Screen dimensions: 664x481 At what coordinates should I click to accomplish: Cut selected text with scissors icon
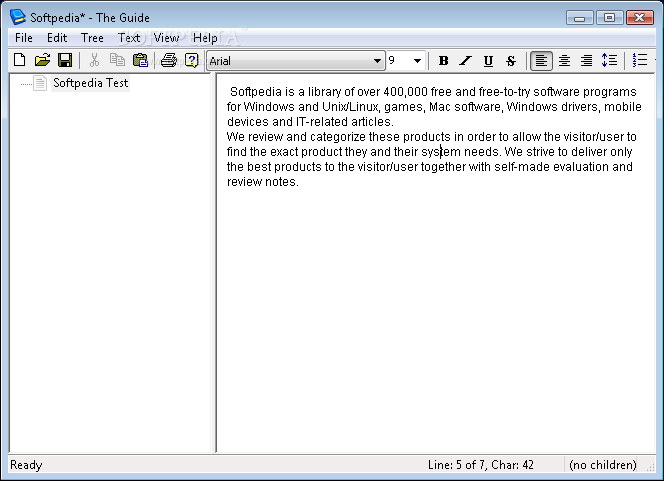click(x=94, y=60)
